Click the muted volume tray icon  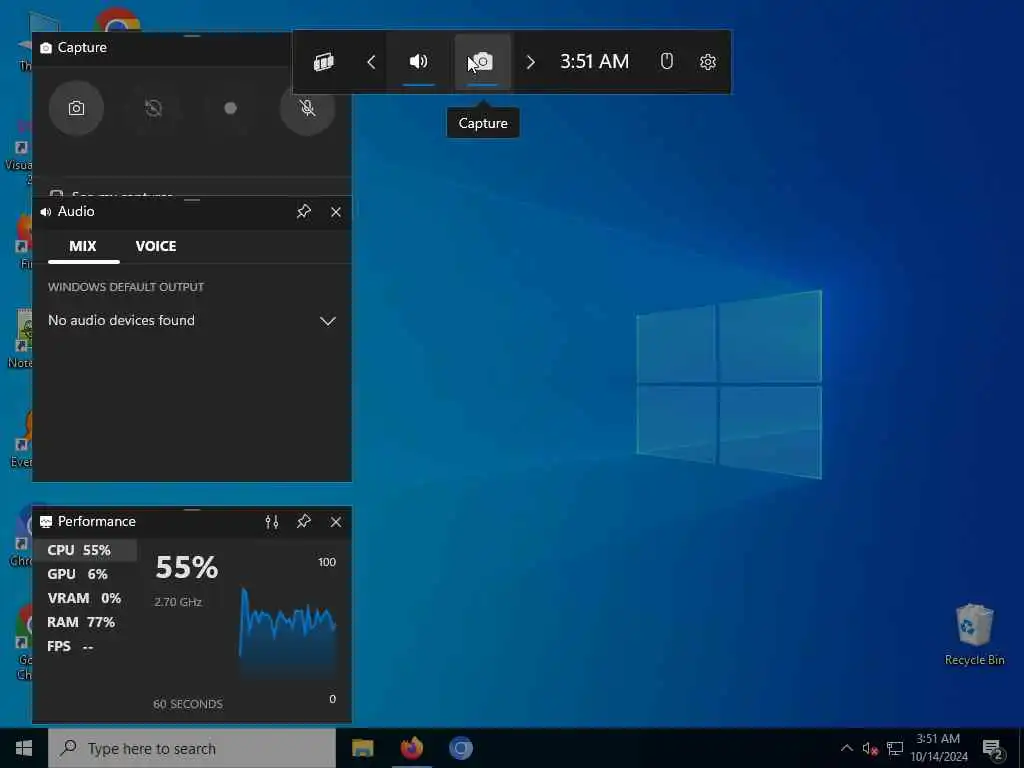(x=870, y=748)
